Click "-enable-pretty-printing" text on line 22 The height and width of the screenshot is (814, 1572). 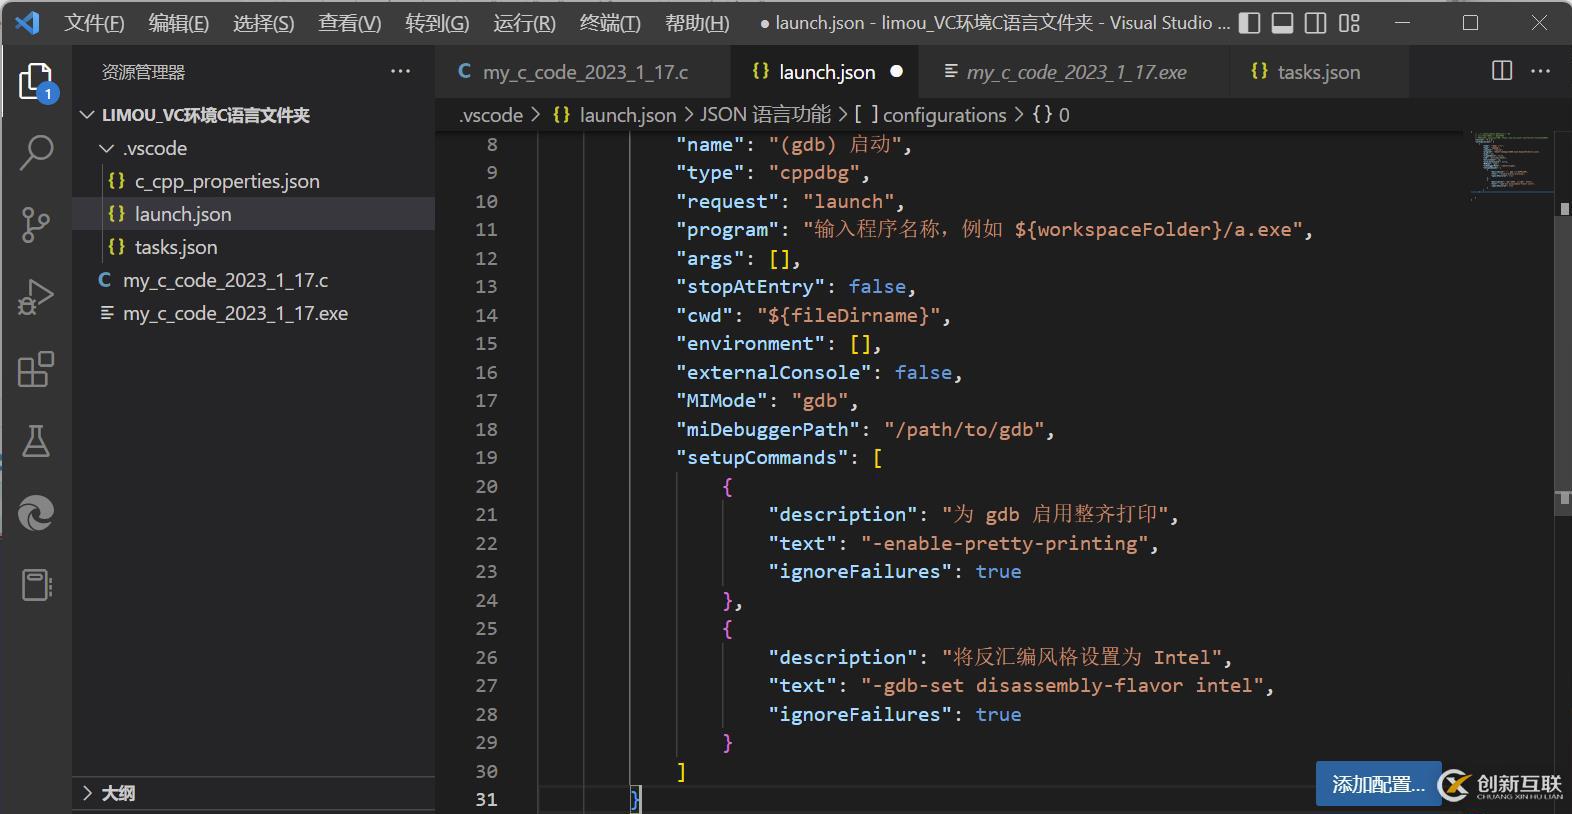[1005, 543]
